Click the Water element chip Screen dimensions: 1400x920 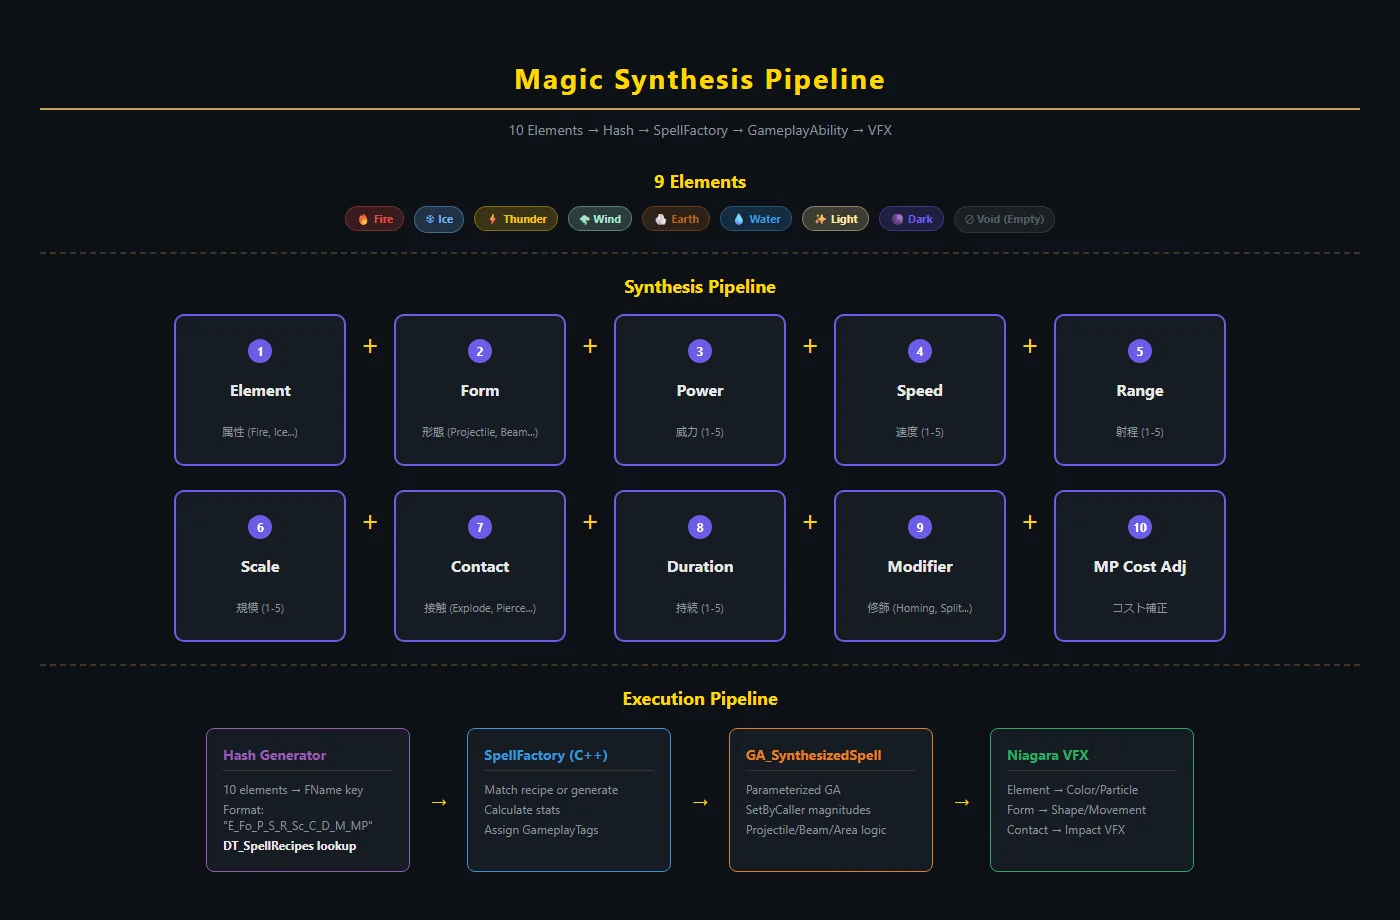[x=756, y=219]
